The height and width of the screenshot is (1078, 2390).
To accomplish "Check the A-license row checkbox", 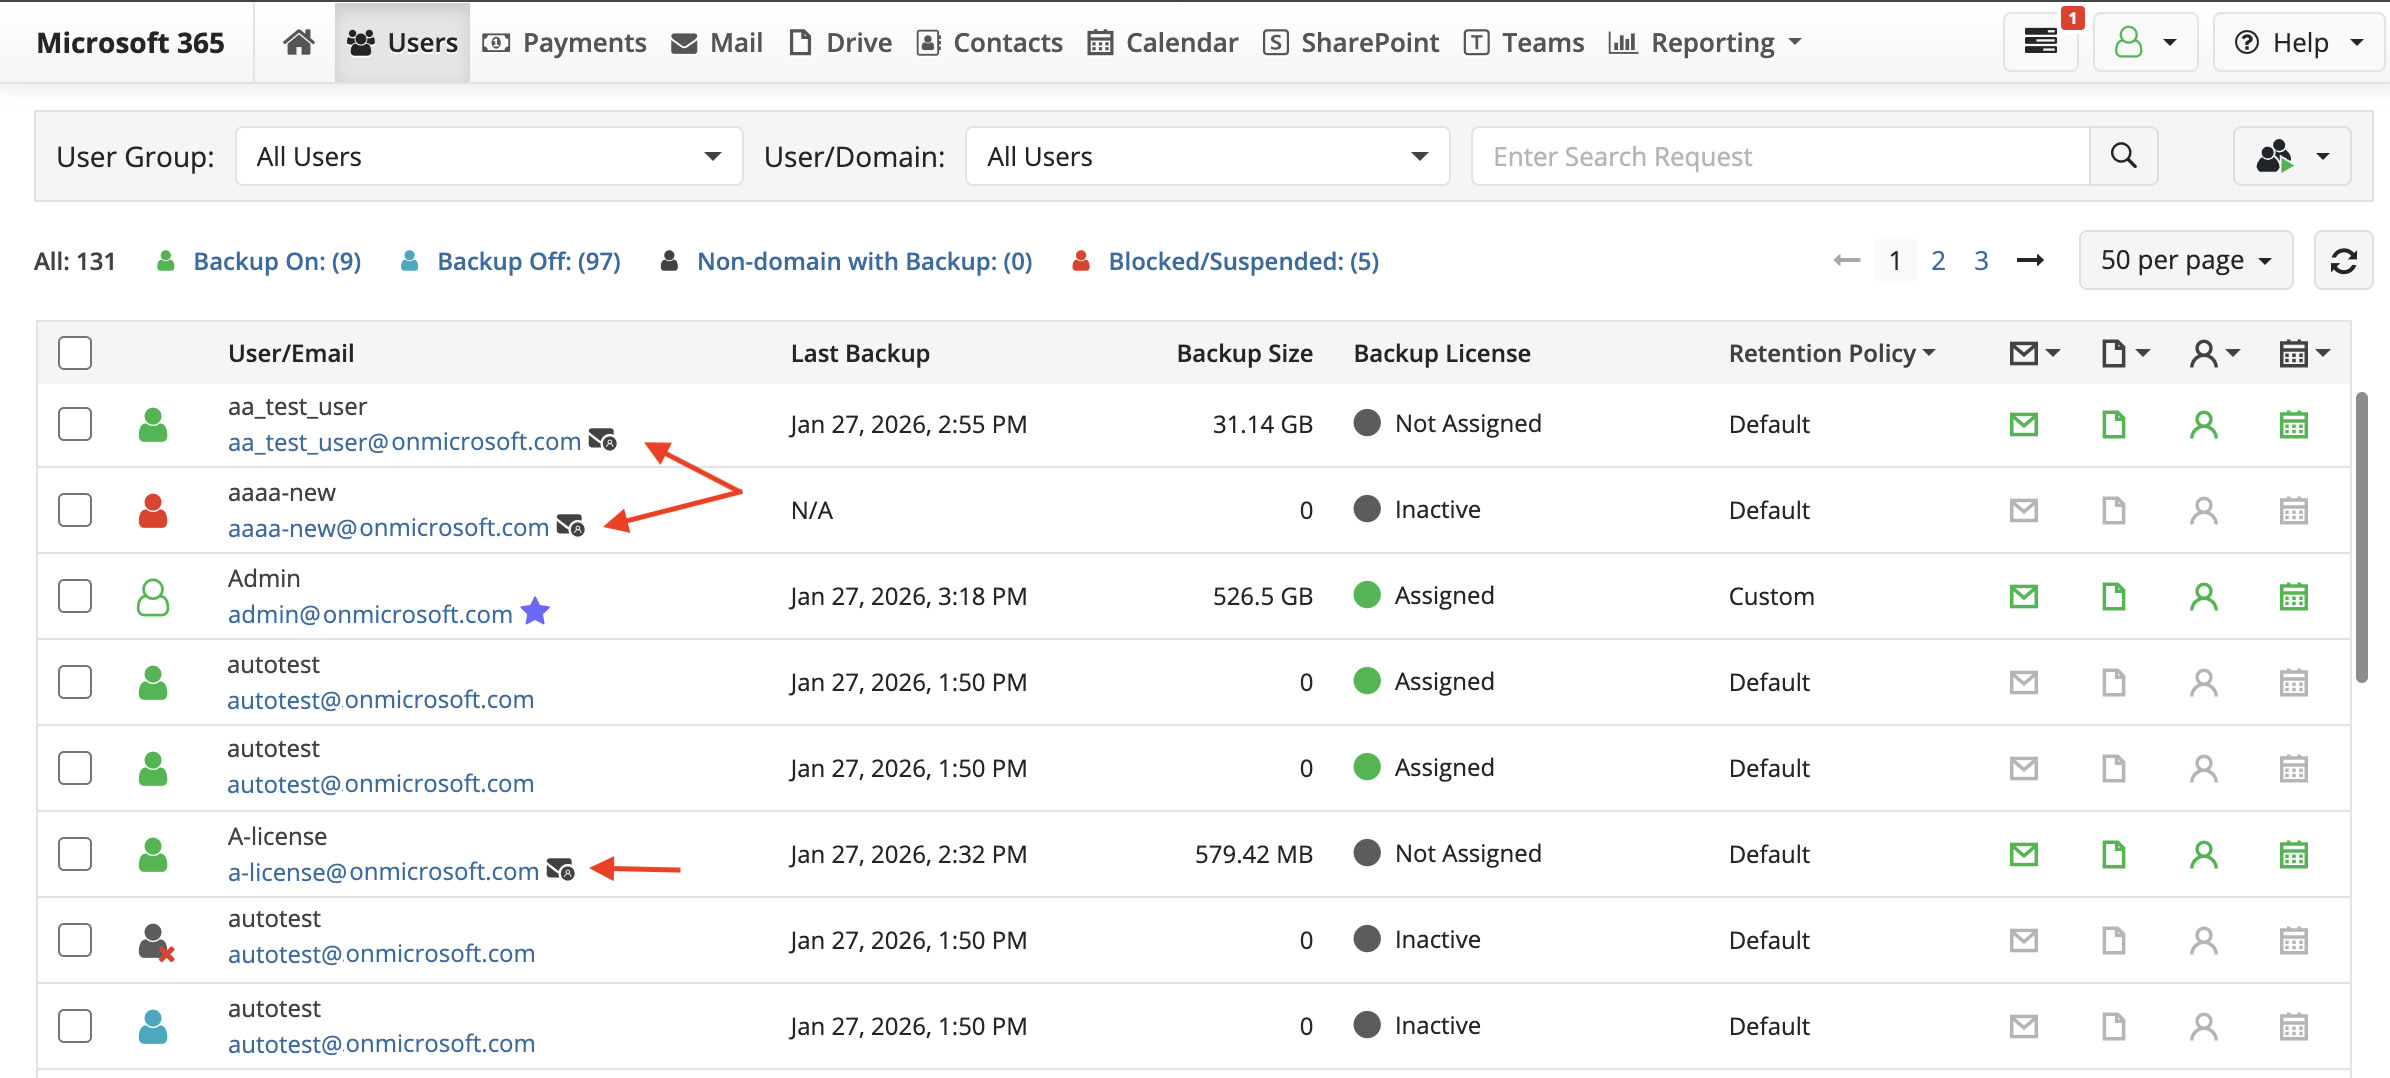I will (x=75, y=854).
